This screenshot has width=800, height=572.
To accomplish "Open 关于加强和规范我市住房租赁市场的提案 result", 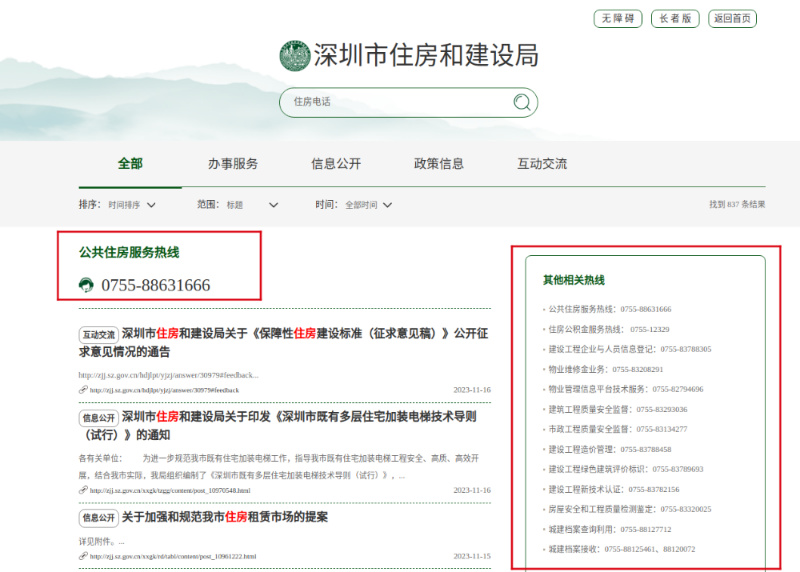I will (x=225, y=517).
